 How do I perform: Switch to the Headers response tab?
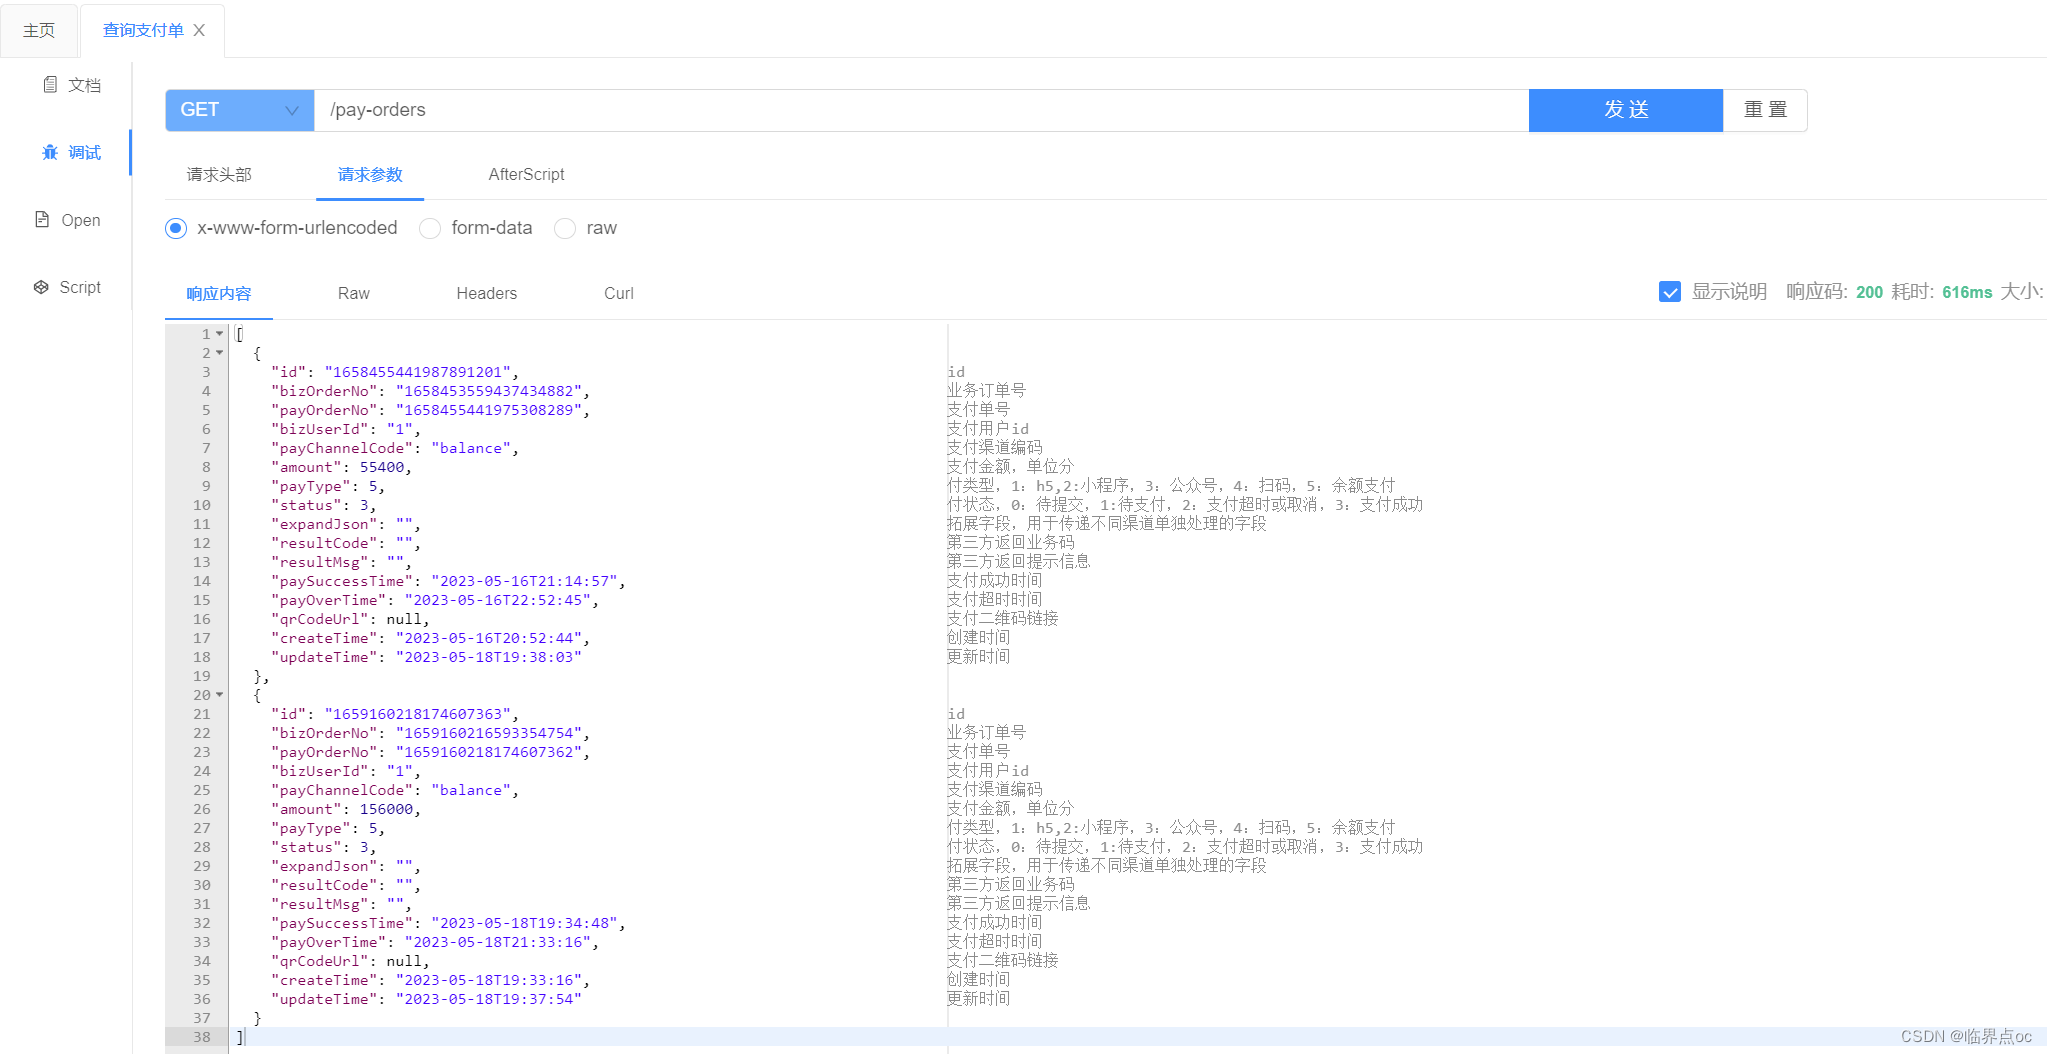click(x=487, y=293)
